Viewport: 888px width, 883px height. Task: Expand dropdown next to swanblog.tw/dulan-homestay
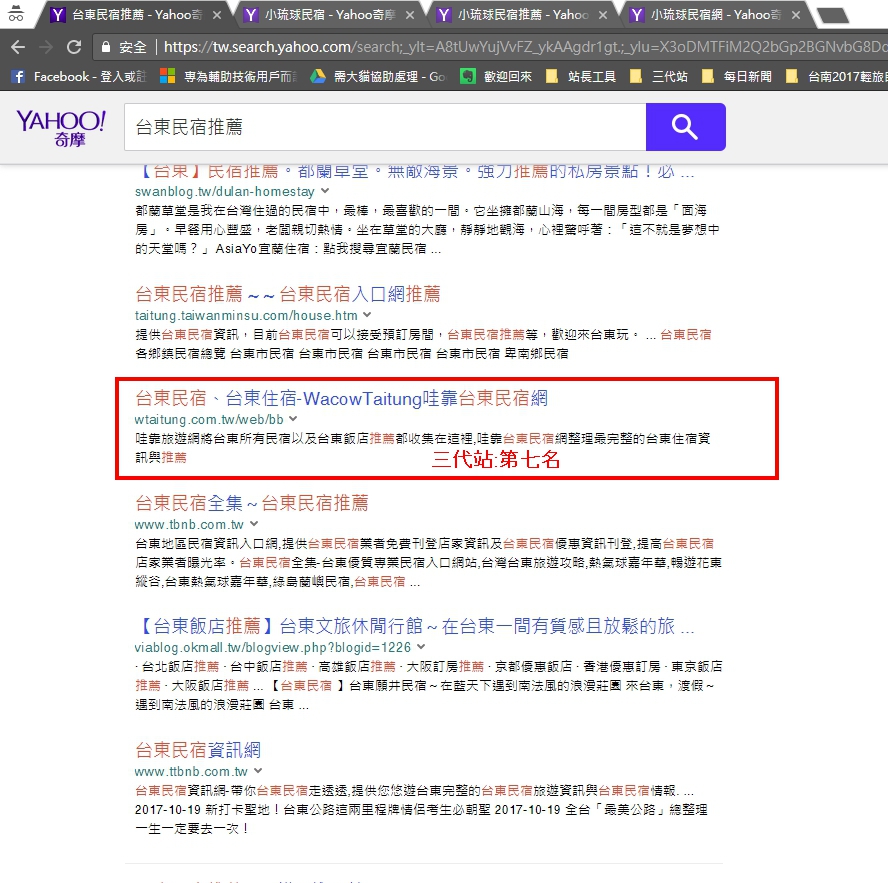coord(325,191)
